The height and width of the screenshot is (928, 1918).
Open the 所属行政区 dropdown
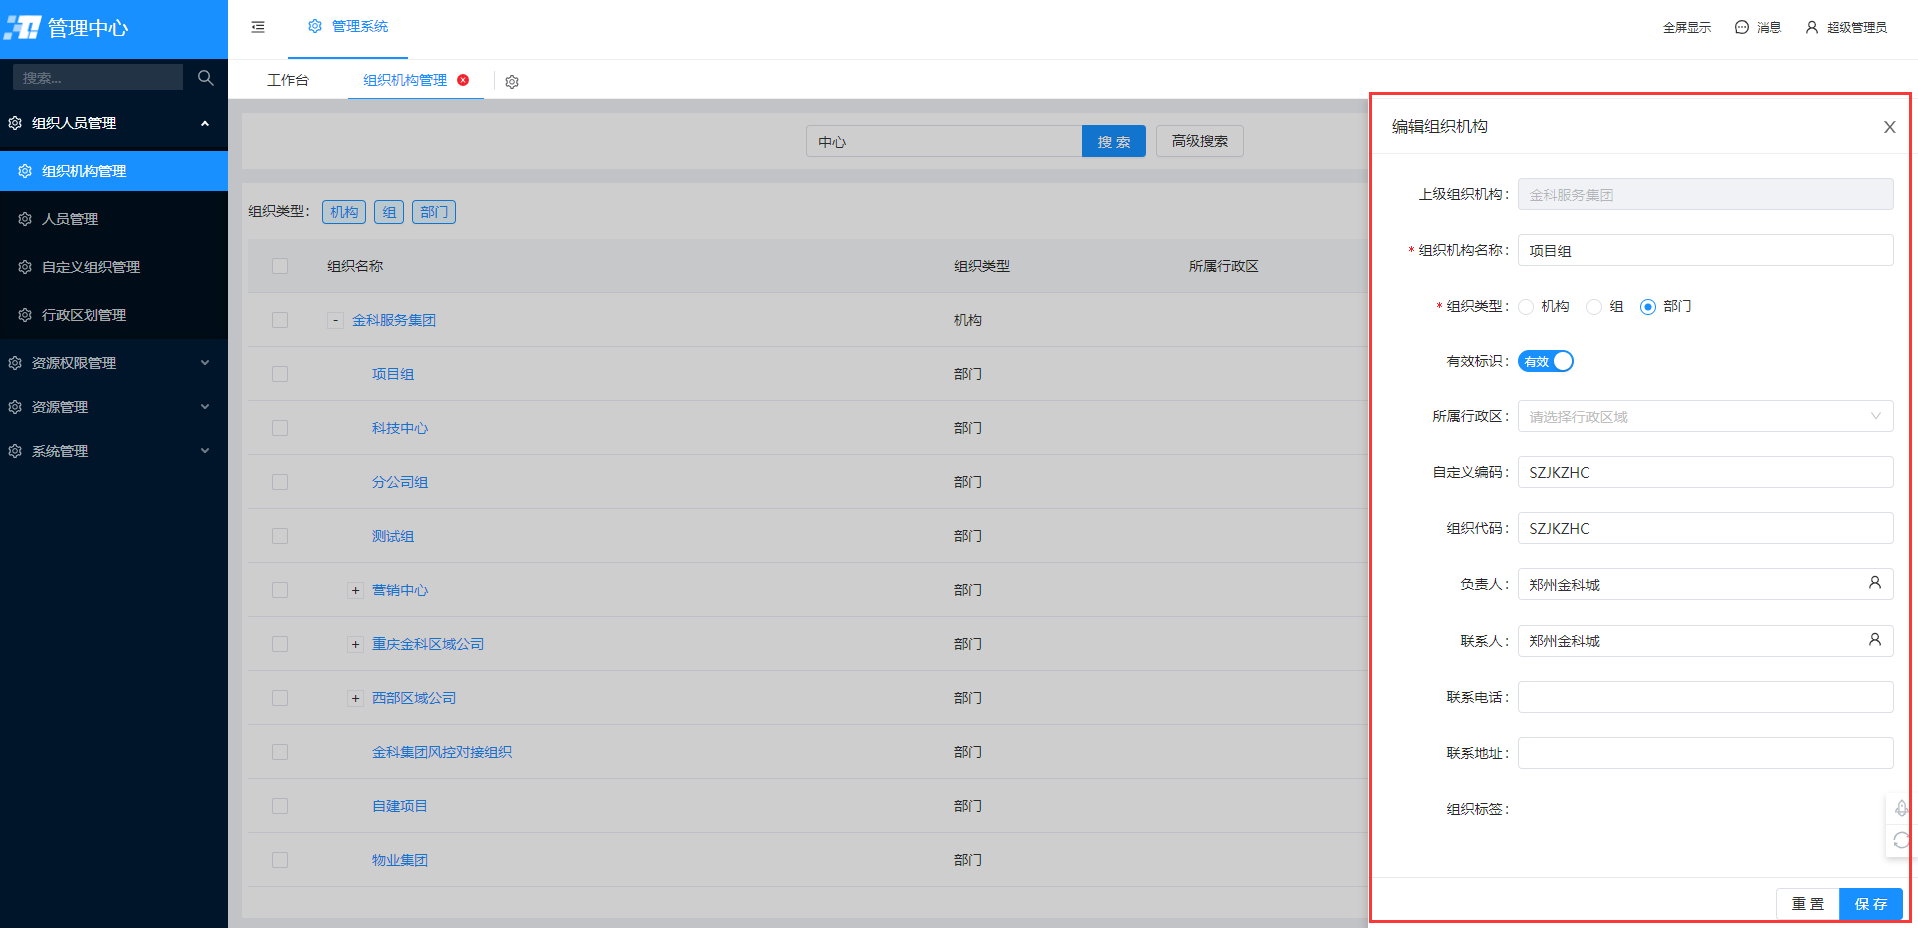[1705, 416]
